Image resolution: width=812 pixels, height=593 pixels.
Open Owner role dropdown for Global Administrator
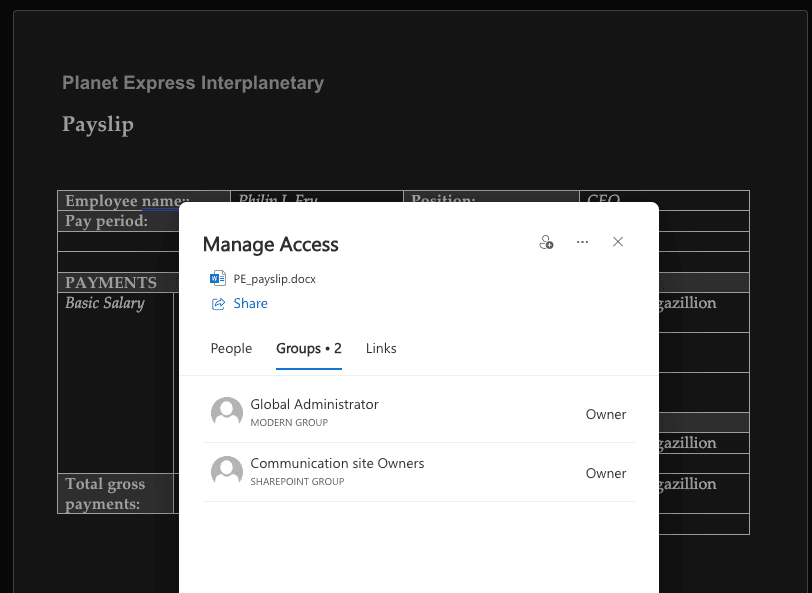(x=605, y=414)
